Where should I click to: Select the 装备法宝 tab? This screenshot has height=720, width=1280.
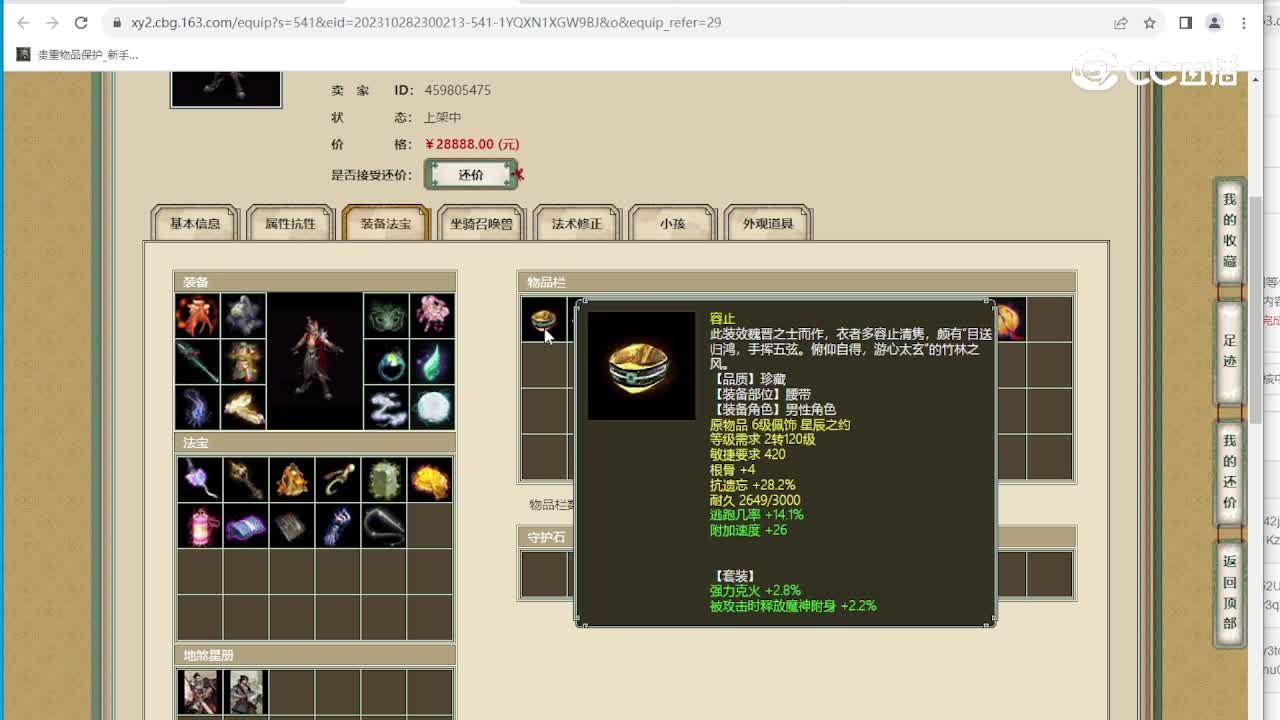click(386, 223)
